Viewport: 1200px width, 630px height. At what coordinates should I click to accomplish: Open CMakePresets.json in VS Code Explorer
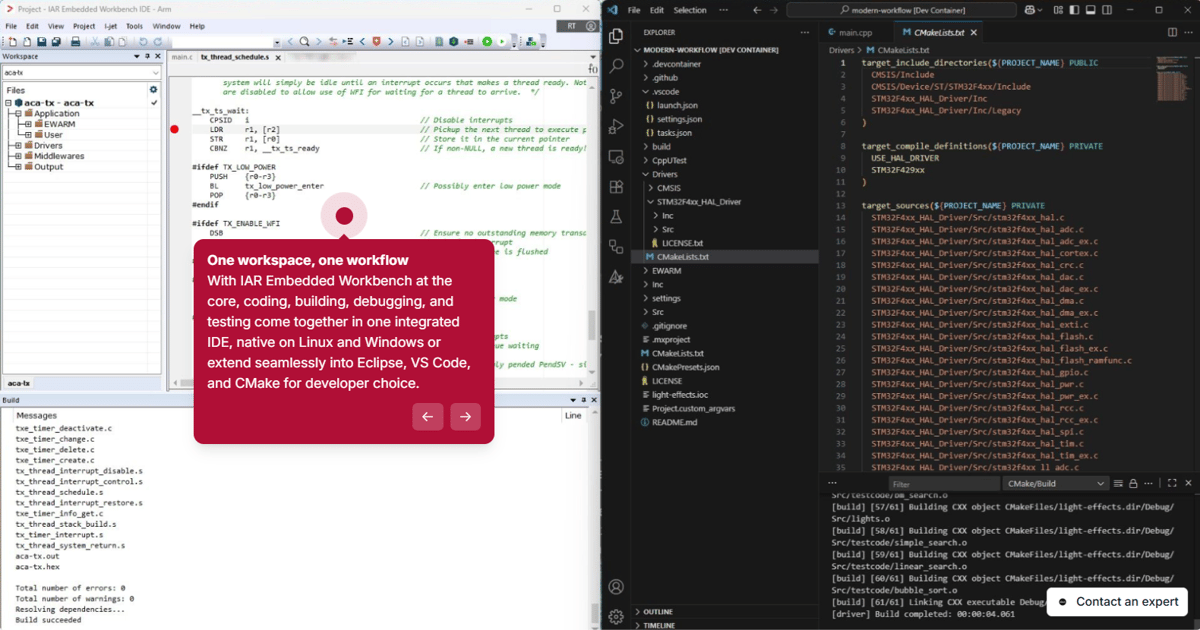coord(685,367)
